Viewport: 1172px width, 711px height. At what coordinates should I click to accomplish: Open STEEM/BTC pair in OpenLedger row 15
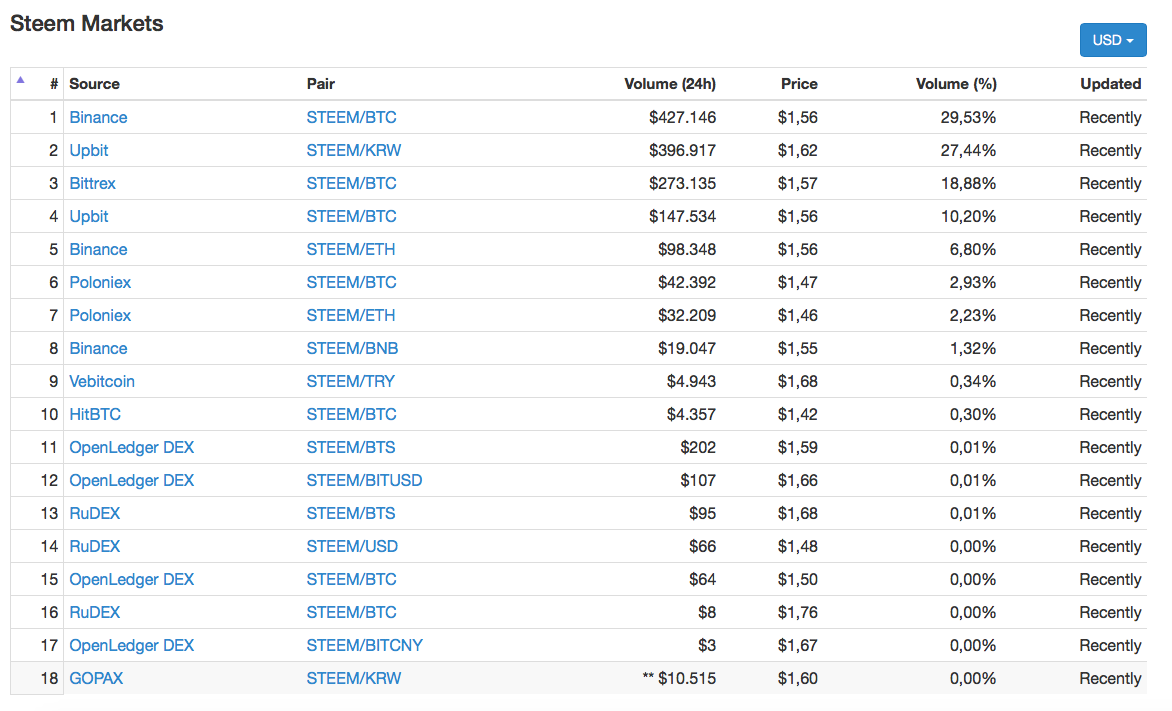click(351, 579)
